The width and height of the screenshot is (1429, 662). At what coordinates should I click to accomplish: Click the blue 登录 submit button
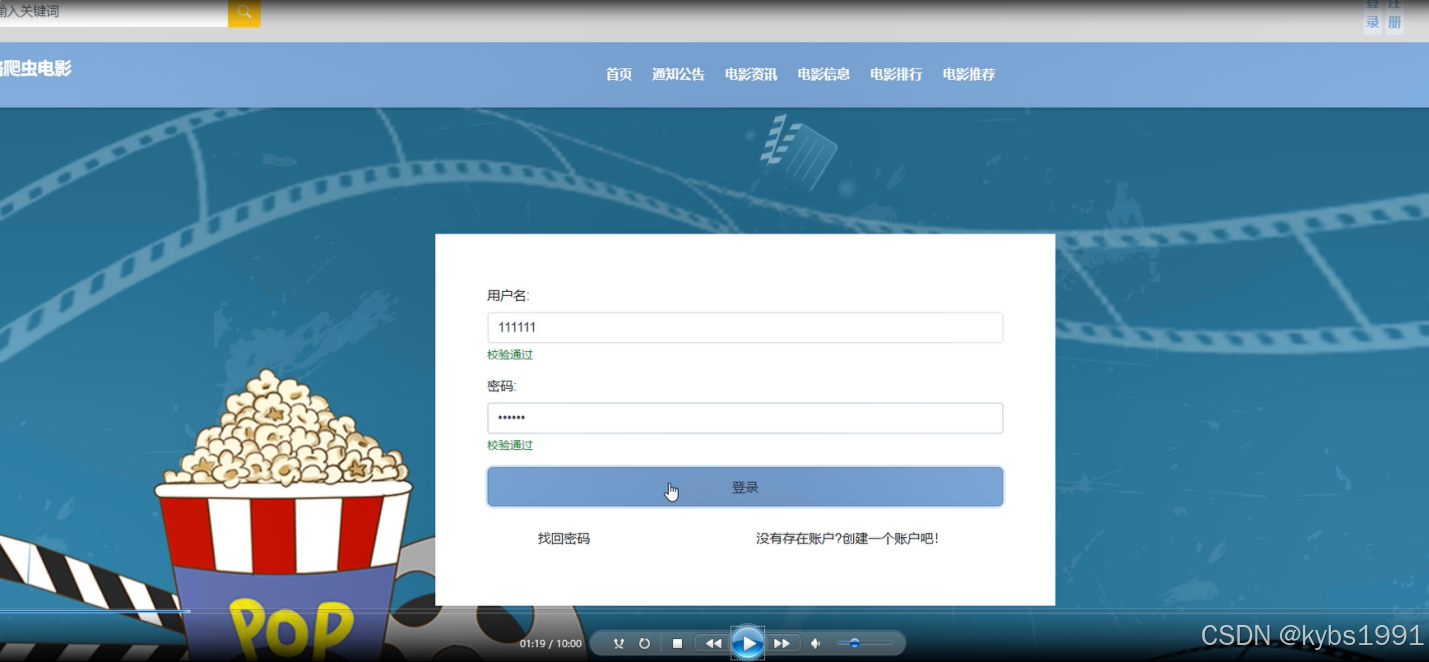(745, 487)
